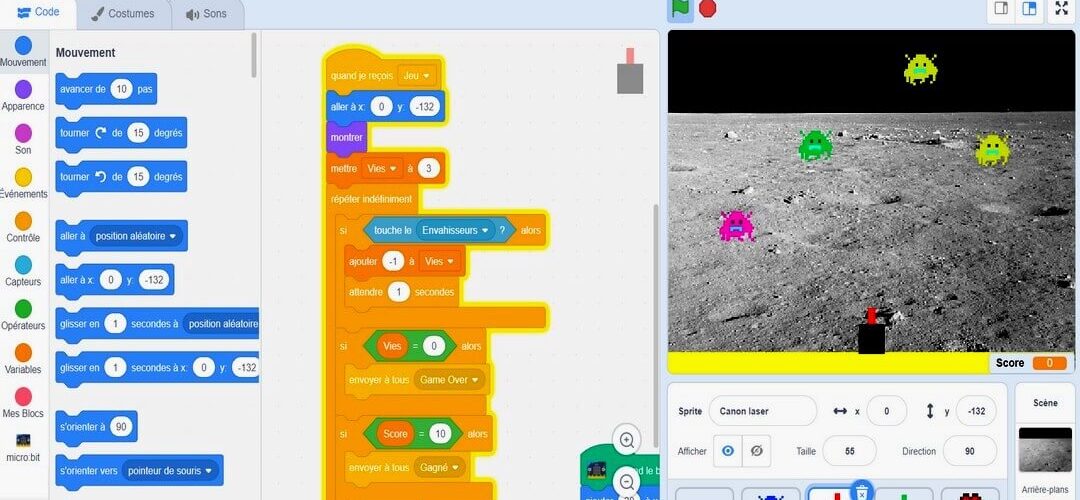Hide the sprite using crossed-eye button
Image resolution: width=1080 pixels, height=500 pixels.
point(756,451)
